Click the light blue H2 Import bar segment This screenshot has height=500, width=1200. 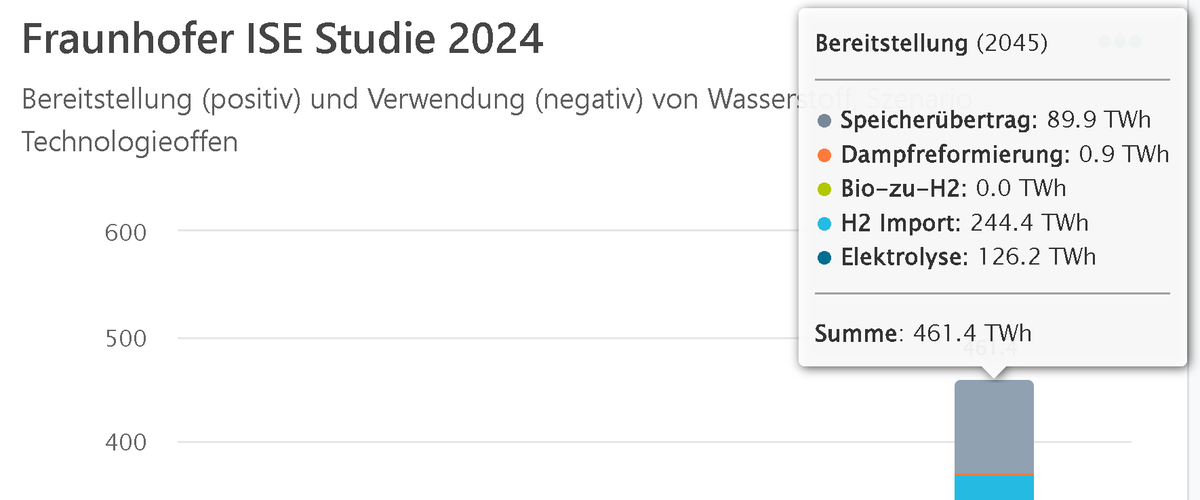click(x=994, y=488)
